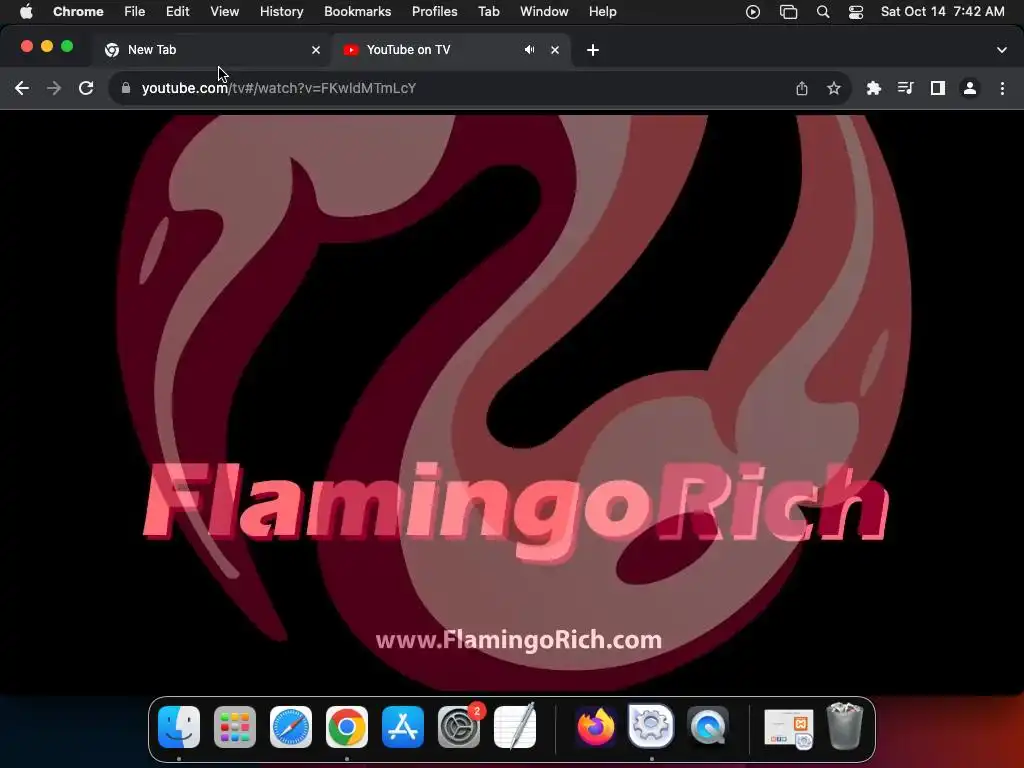Launch Firefox from the Dock
The image size is (1024, 768).
click(x=596, y=727)
